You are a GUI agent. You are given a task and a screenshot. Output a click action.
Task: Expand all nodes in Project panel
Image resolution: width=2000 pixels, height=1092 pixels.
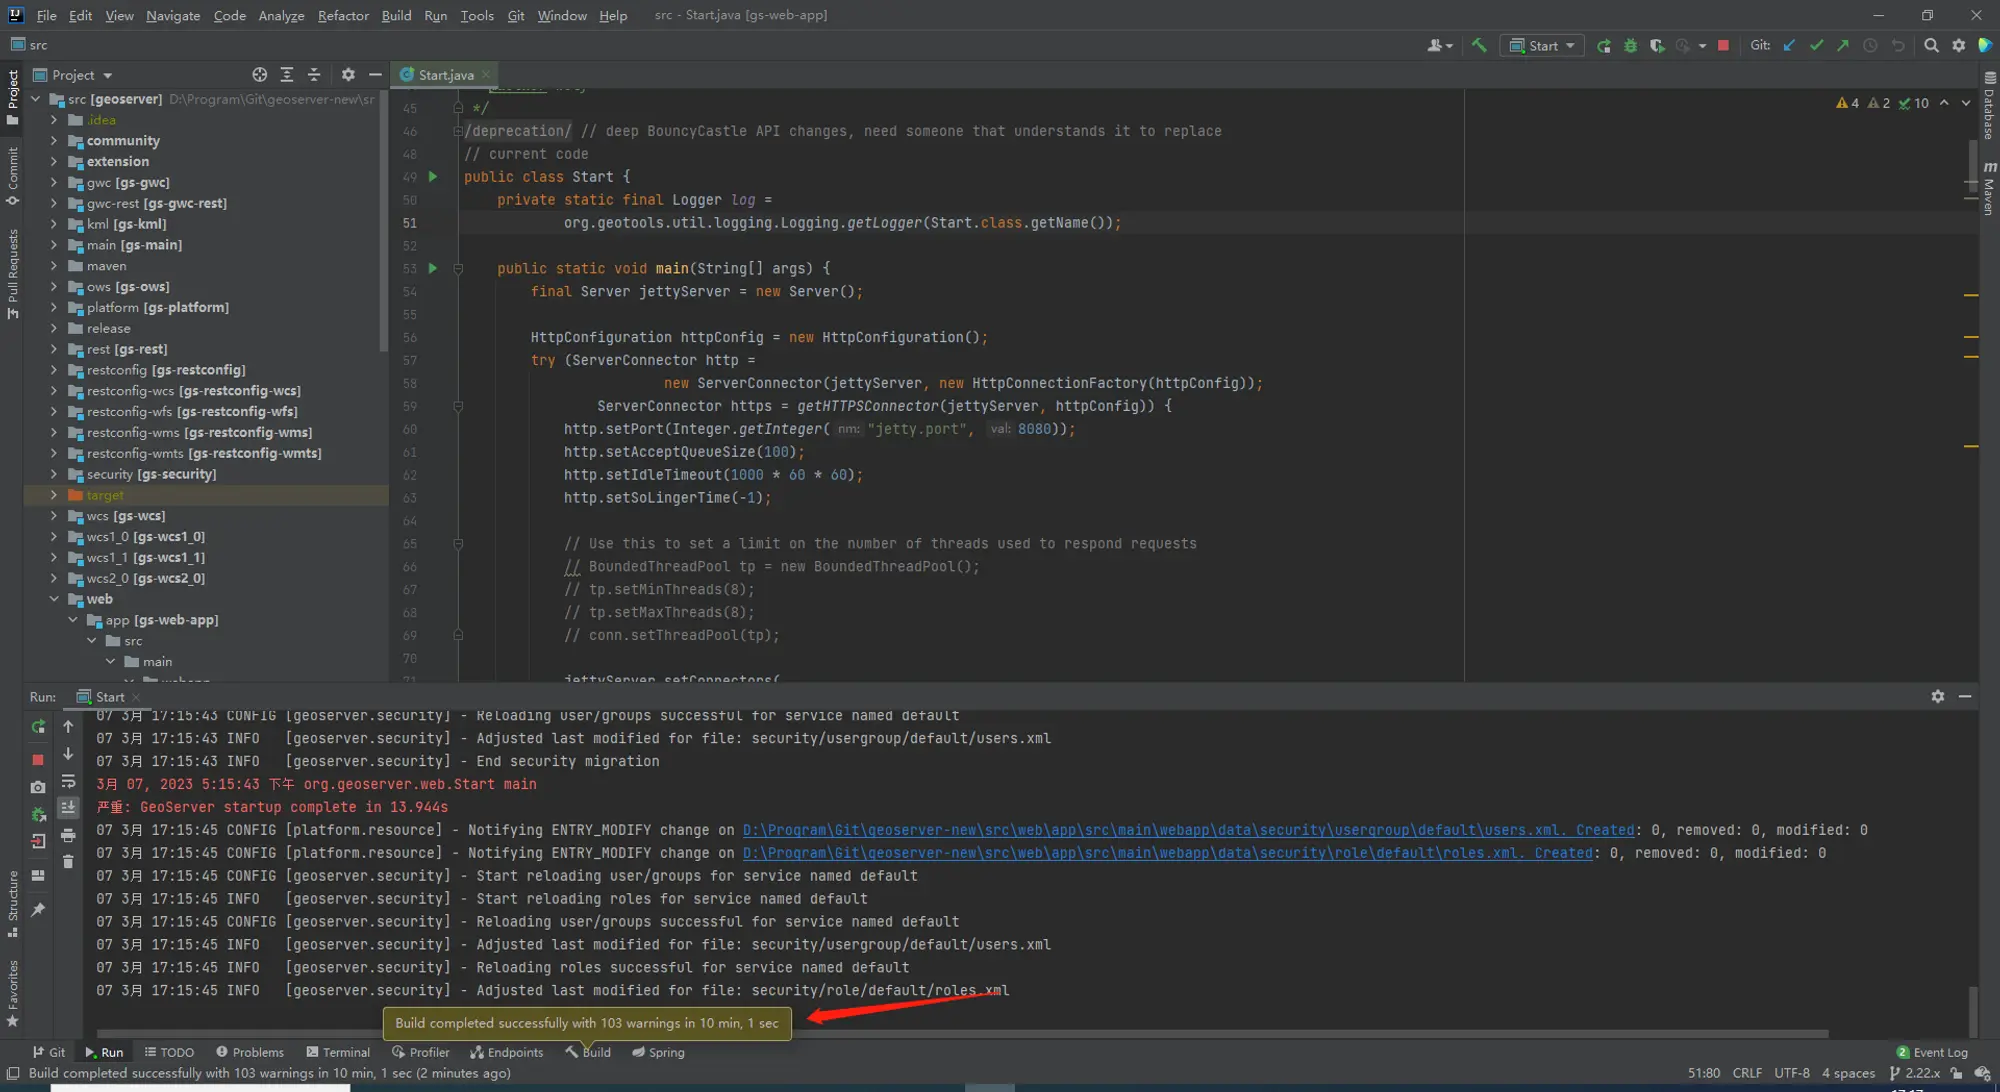point(287,75)
